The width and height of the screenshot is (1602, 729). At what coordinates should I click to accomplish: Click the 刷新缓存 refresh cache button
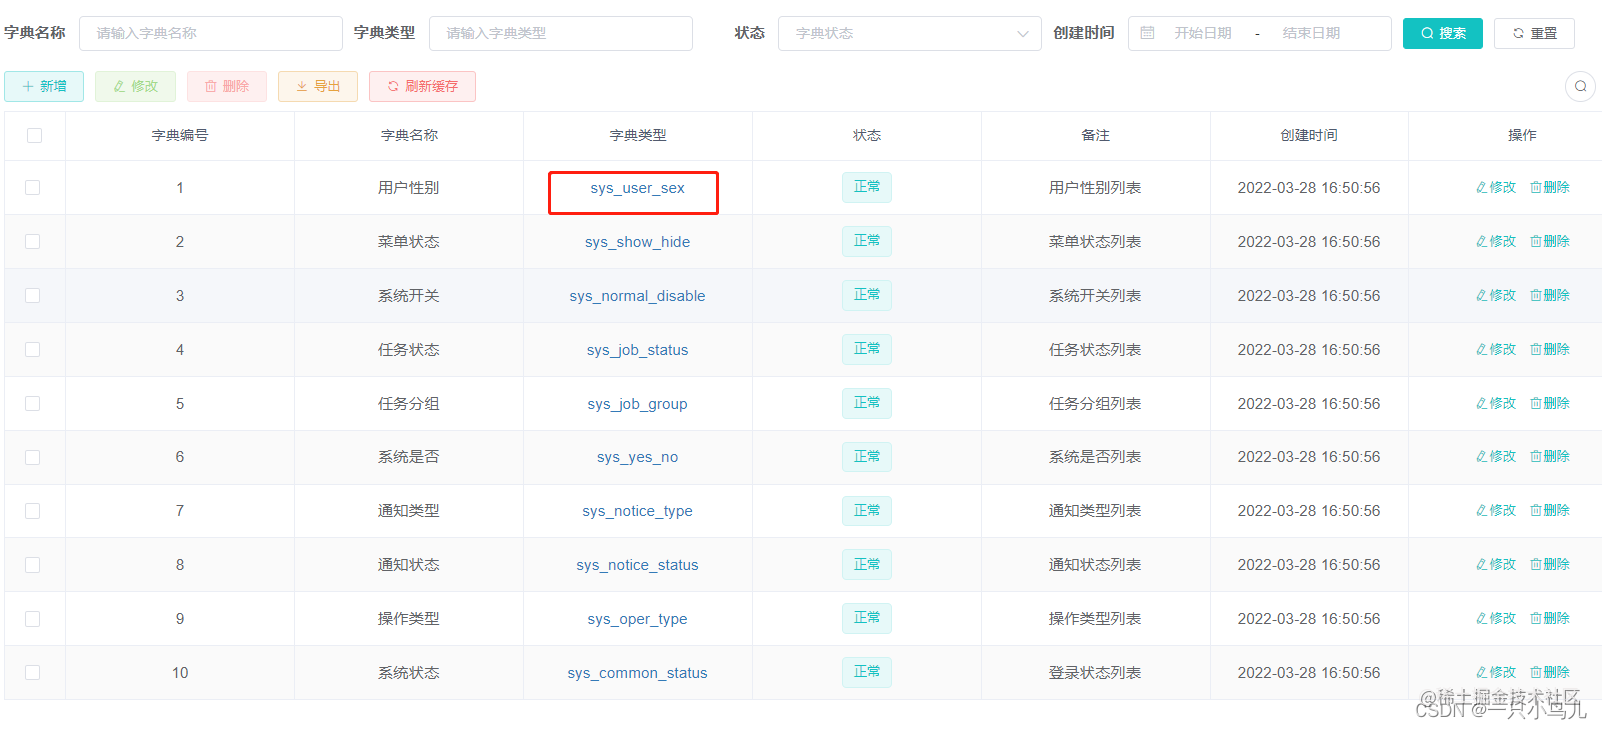[x=422, y=86]
